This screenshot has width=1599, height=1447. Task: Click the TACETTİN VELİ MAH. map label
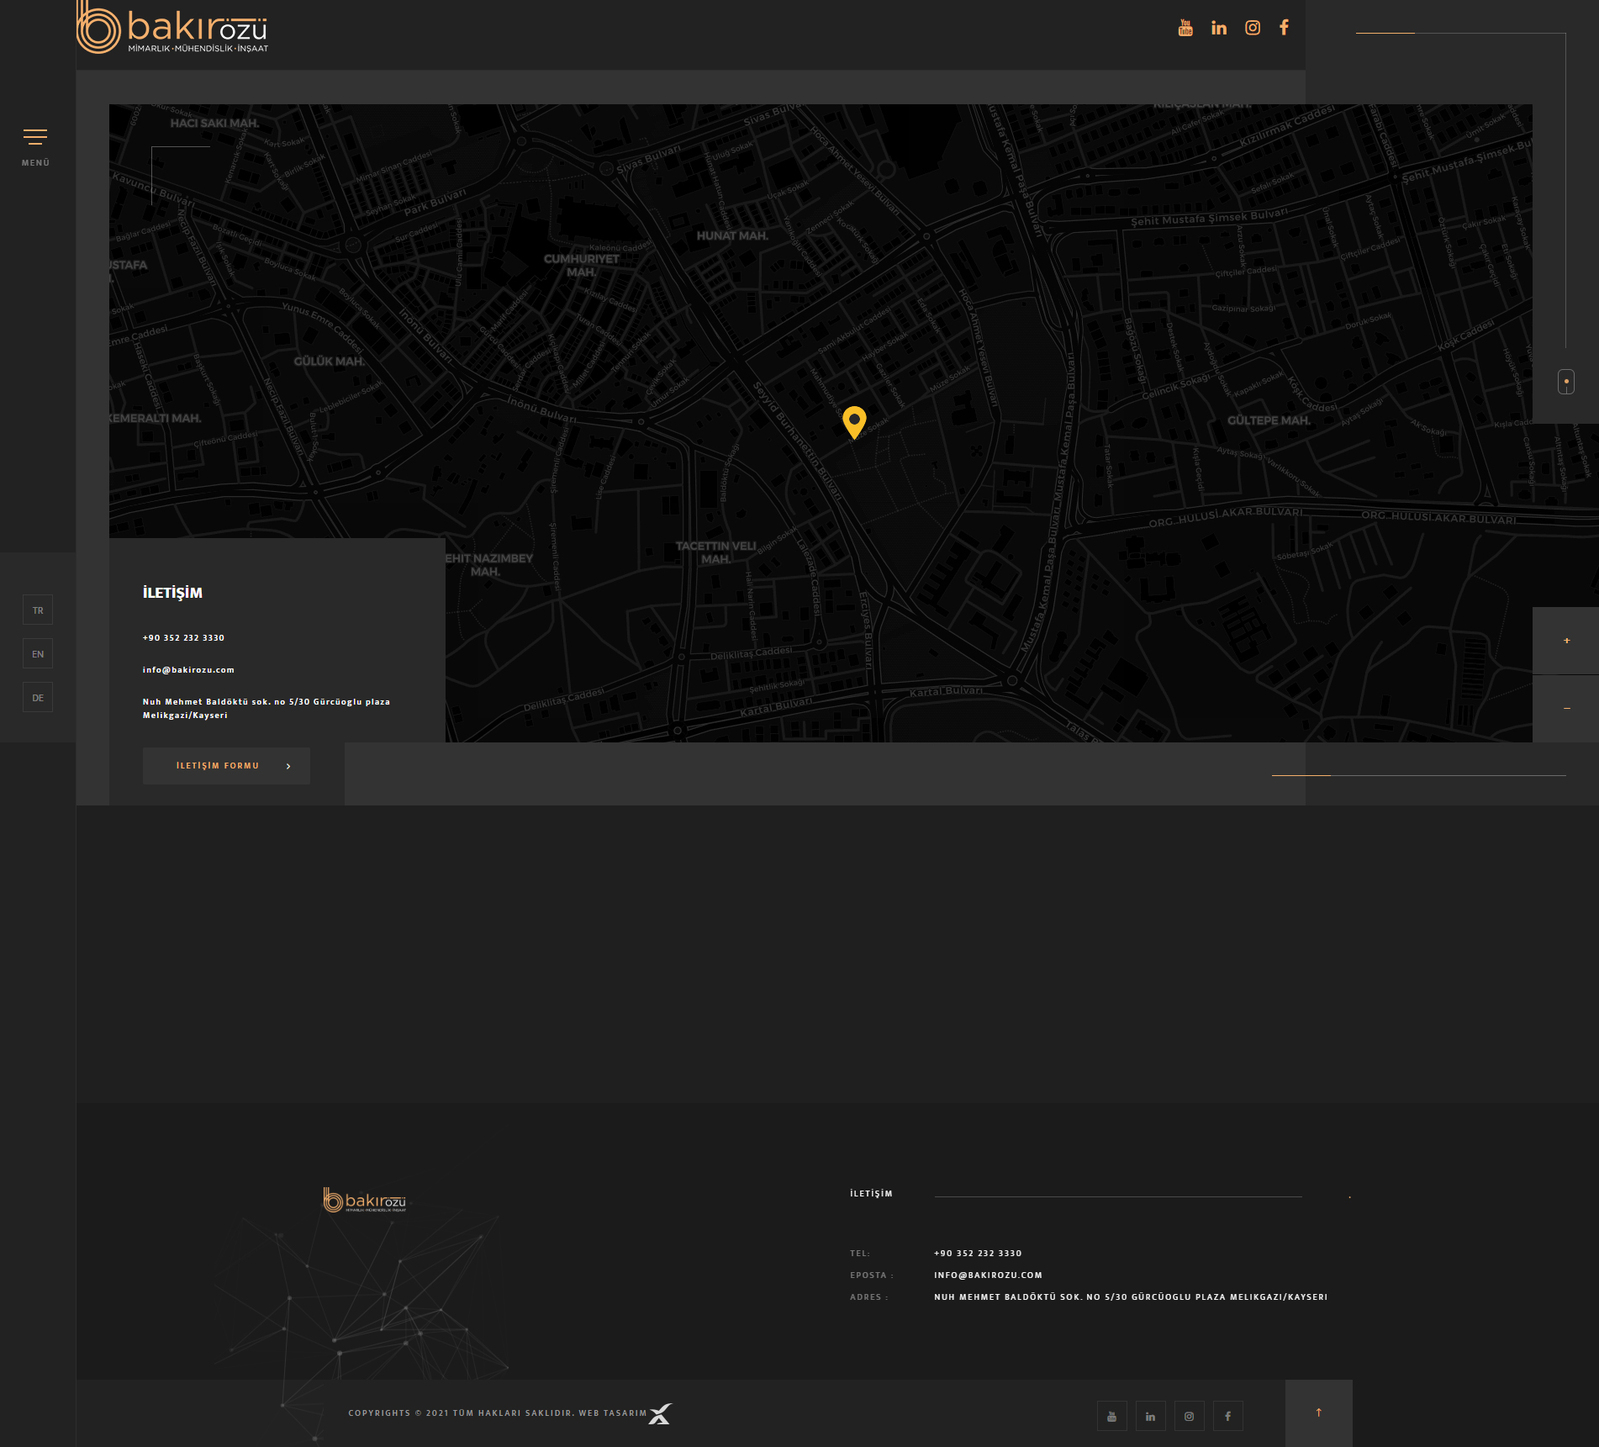click(x=716, y=553)
